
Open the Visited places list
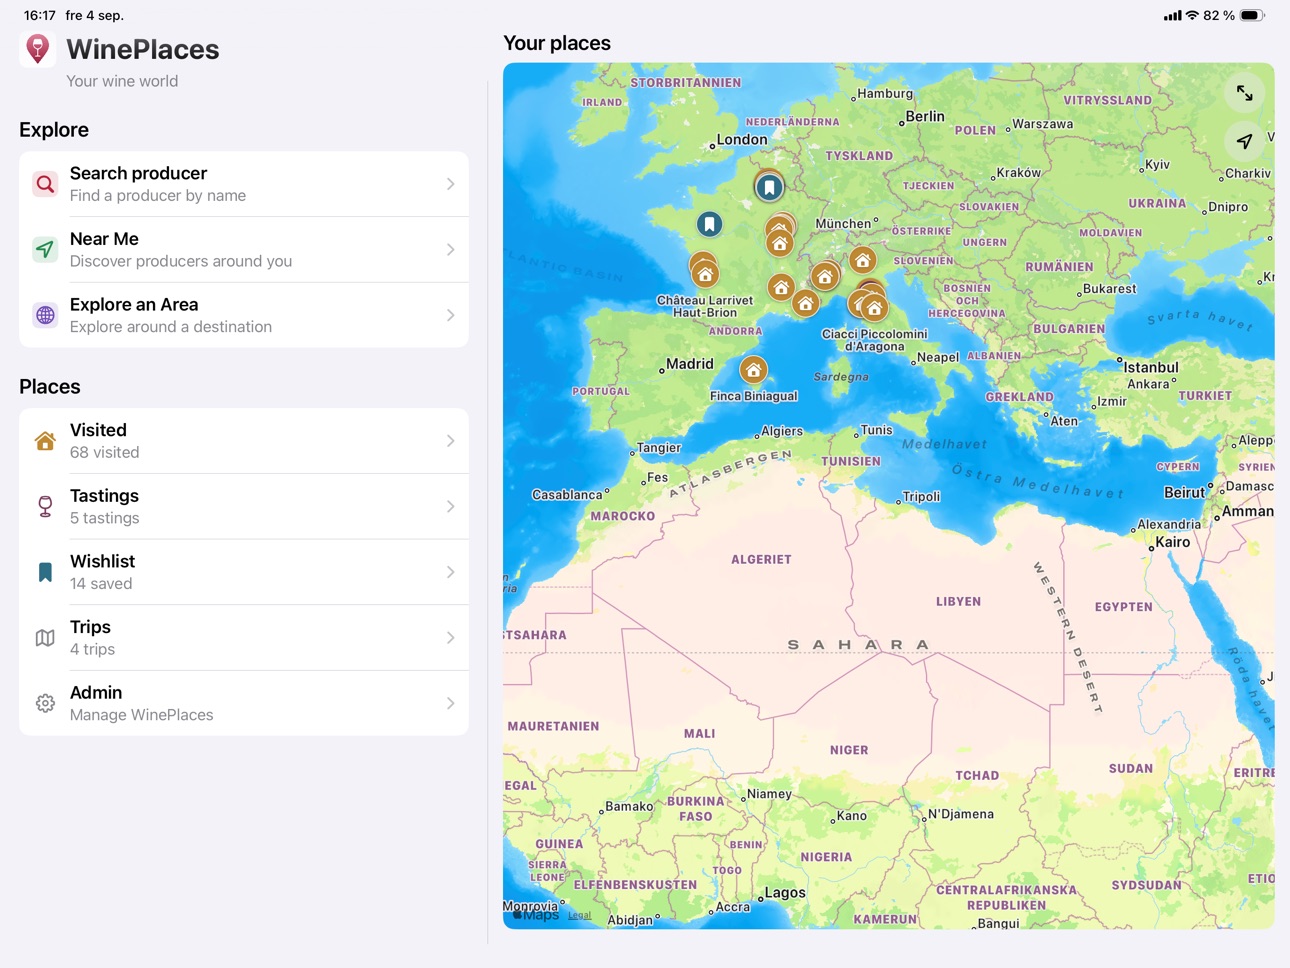[244, 441]
